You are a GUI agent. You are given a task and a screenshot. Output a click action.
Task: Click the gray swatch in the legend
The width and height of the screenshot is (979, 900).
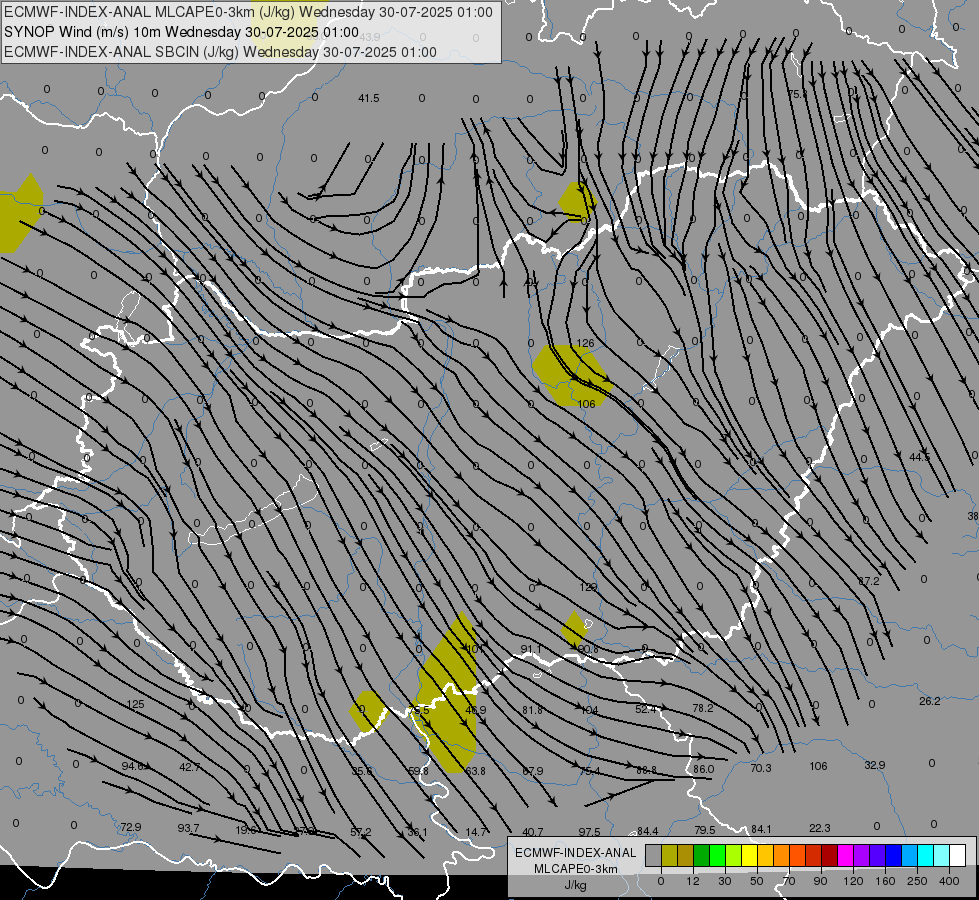click(654, 855)
